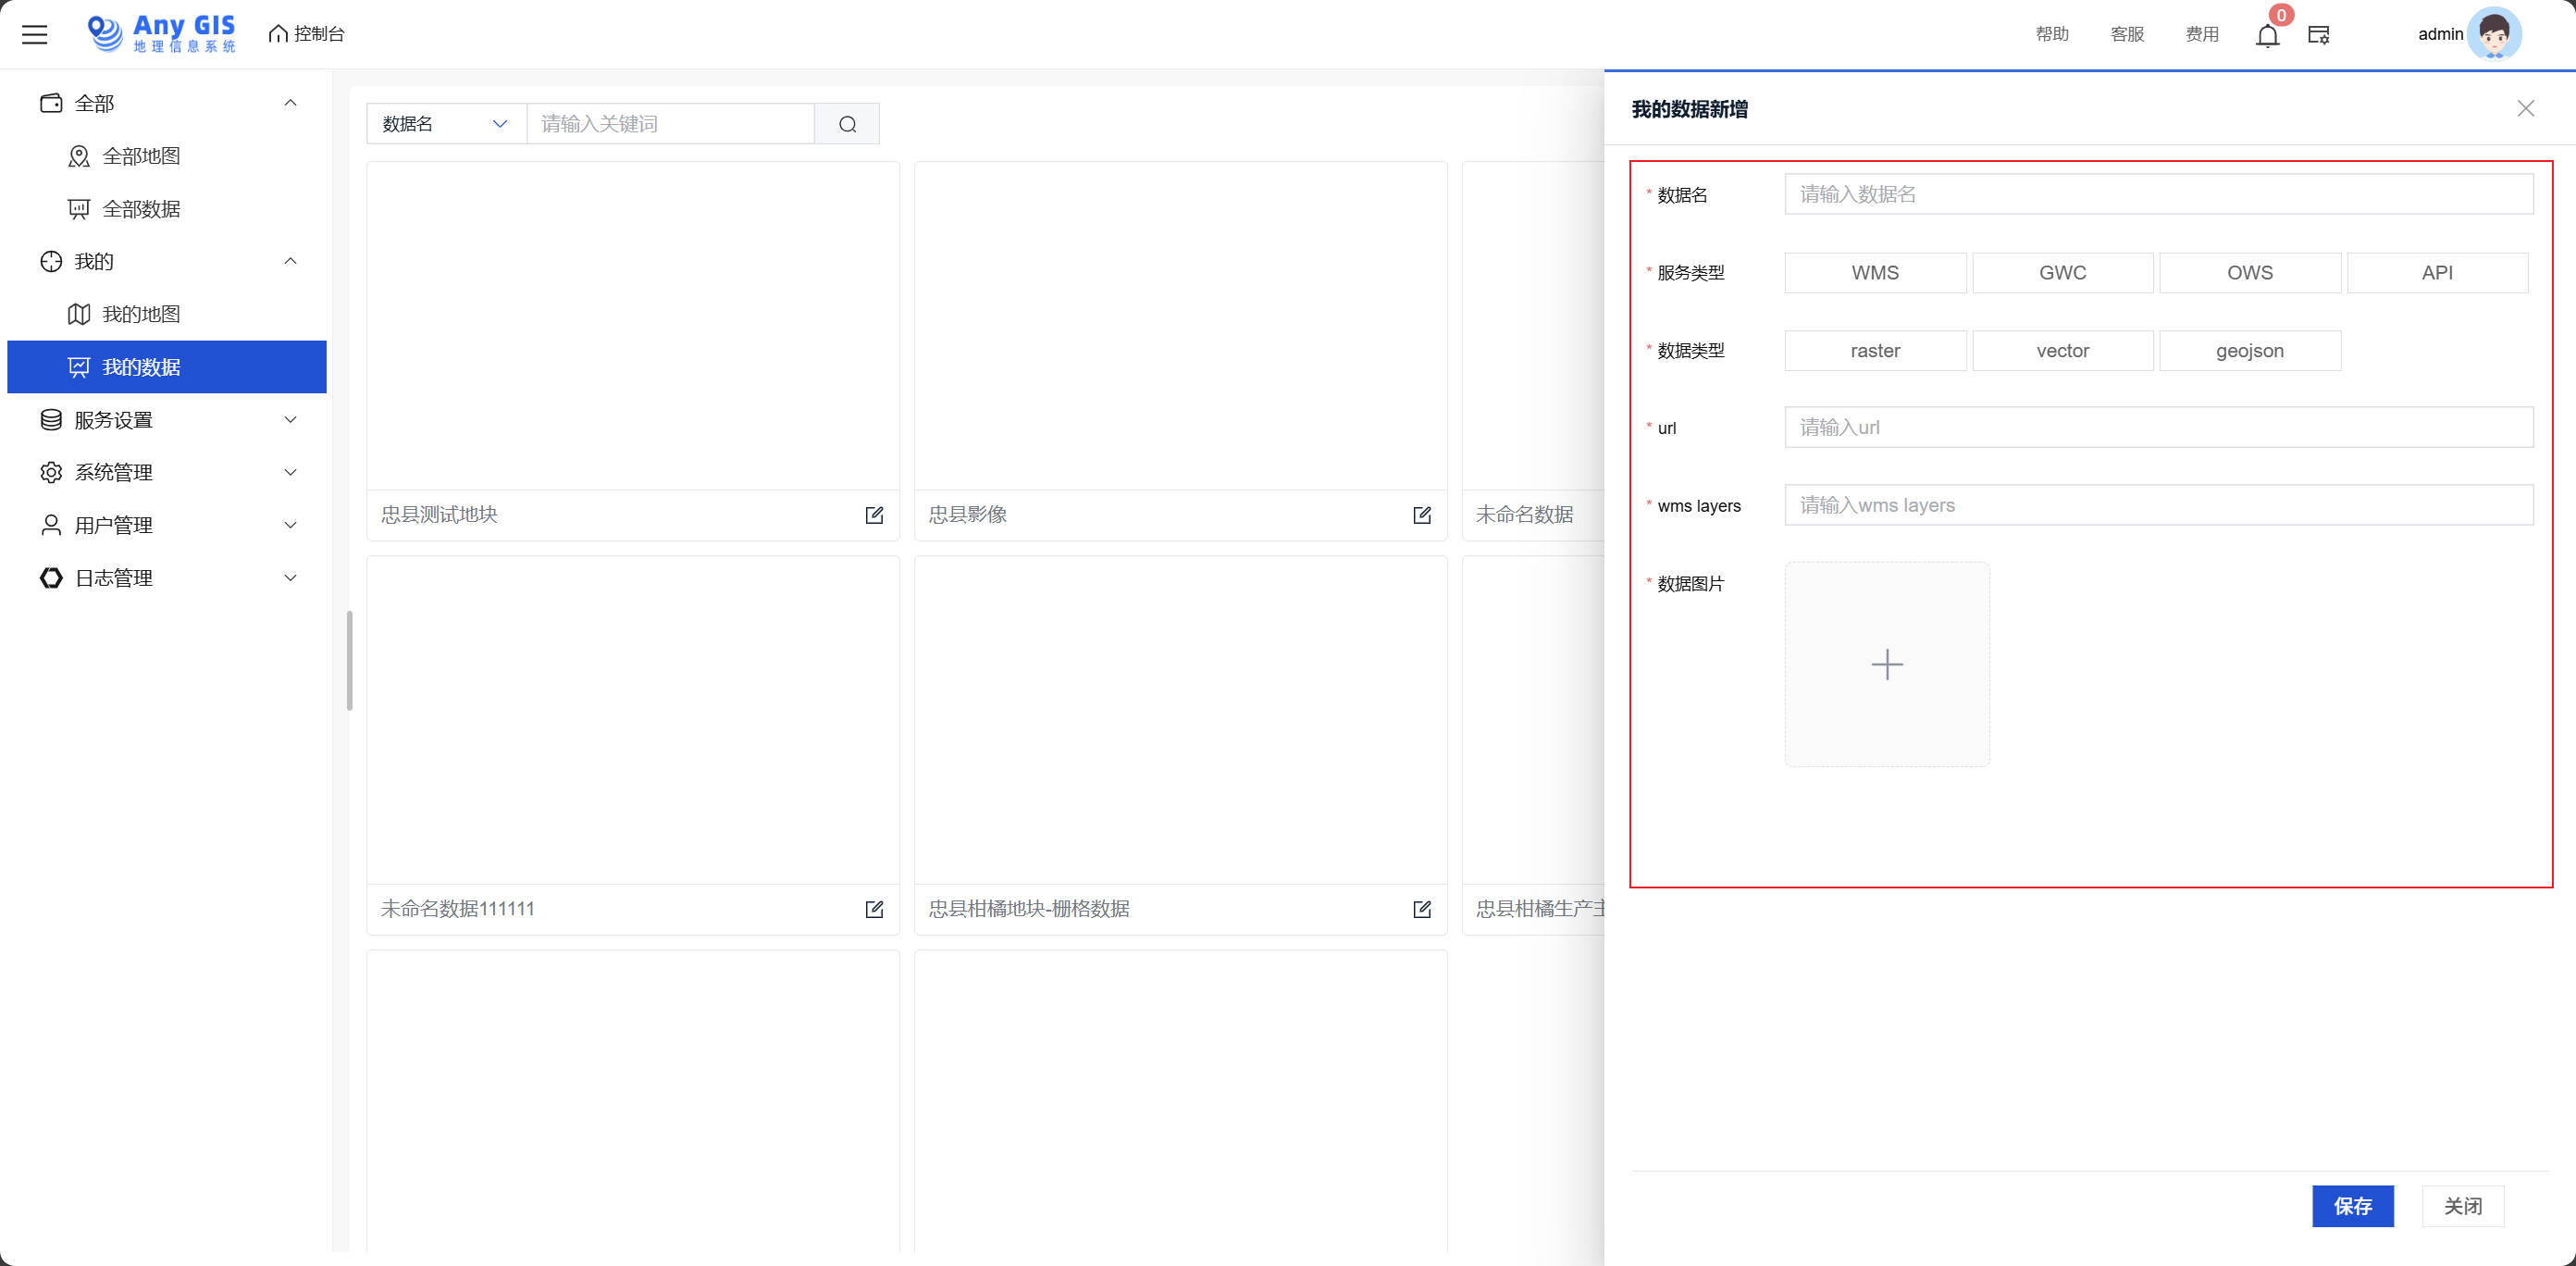Edit the 忠县影像 data card

[x=1421, y=515]
